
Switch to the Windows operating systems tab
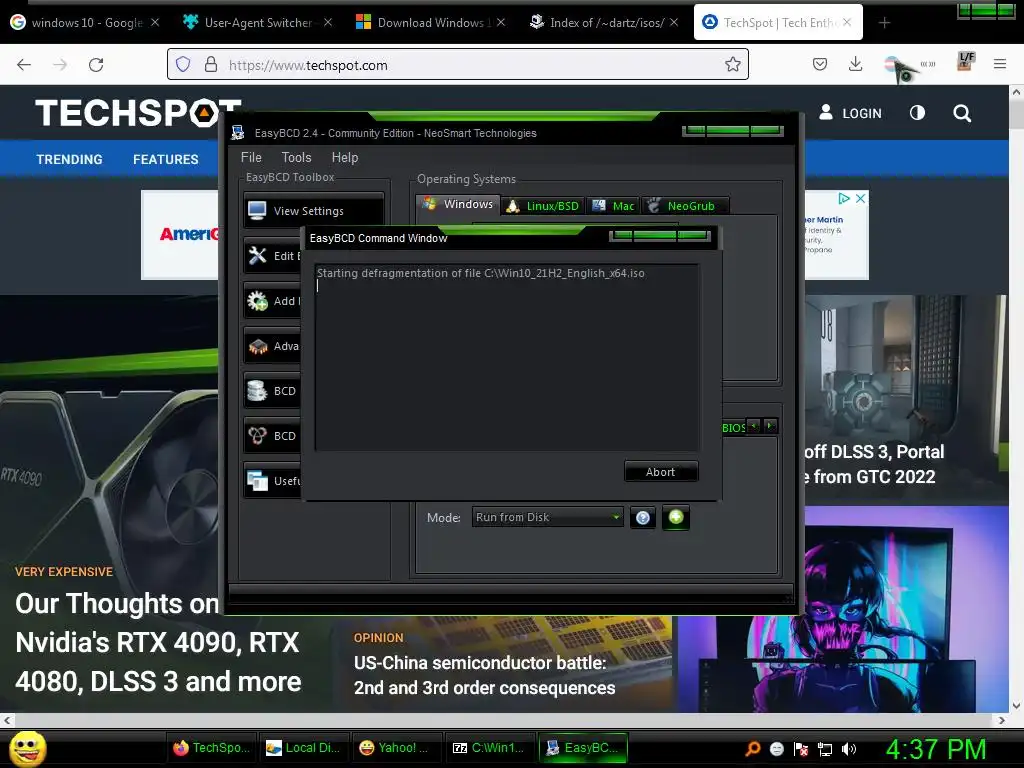pos(458,204)
